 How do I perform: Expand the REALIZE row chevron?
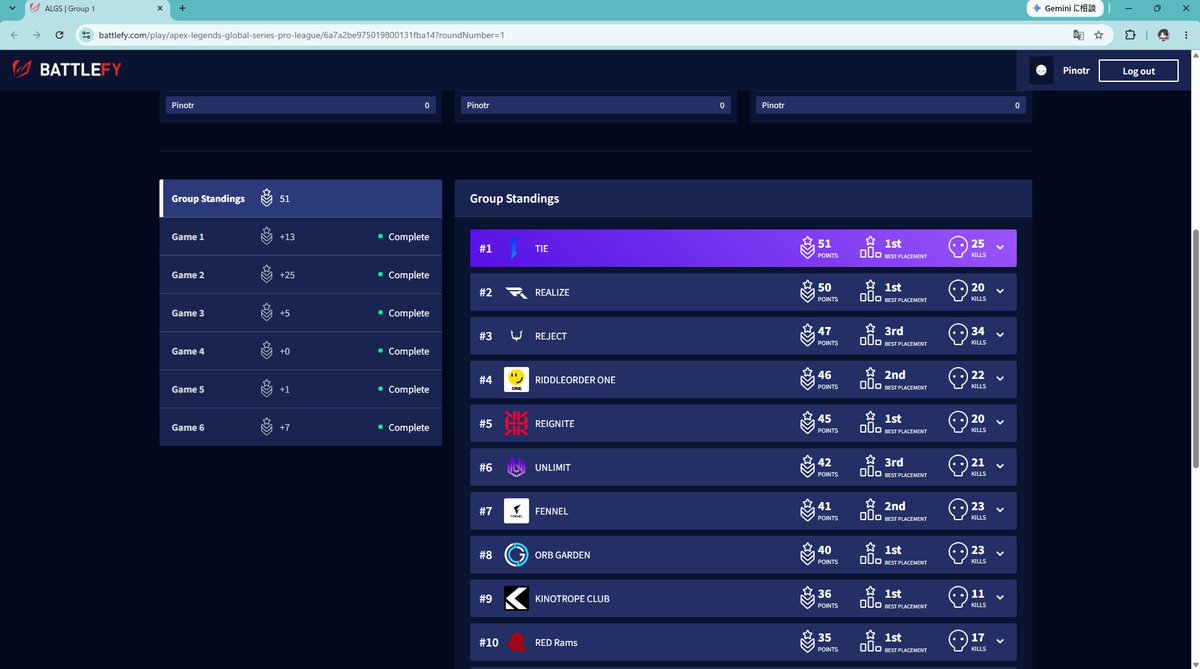(x=1000, y=292)
